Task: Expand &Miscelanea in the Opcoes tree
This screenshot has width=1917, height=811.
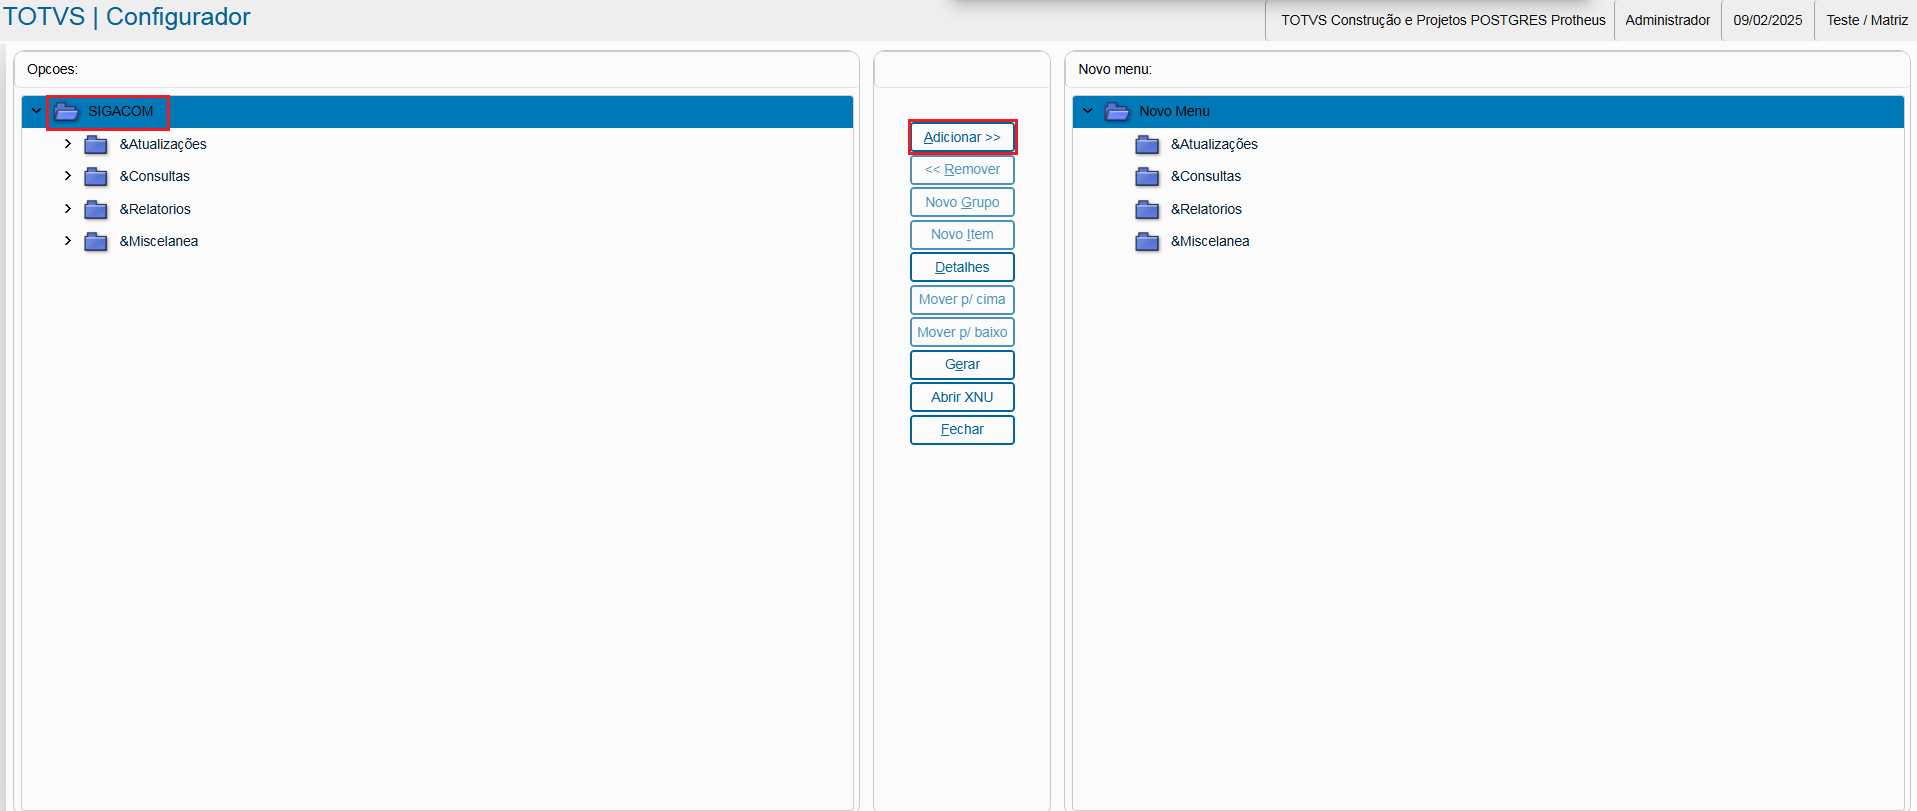Action: tap(68, 241)
